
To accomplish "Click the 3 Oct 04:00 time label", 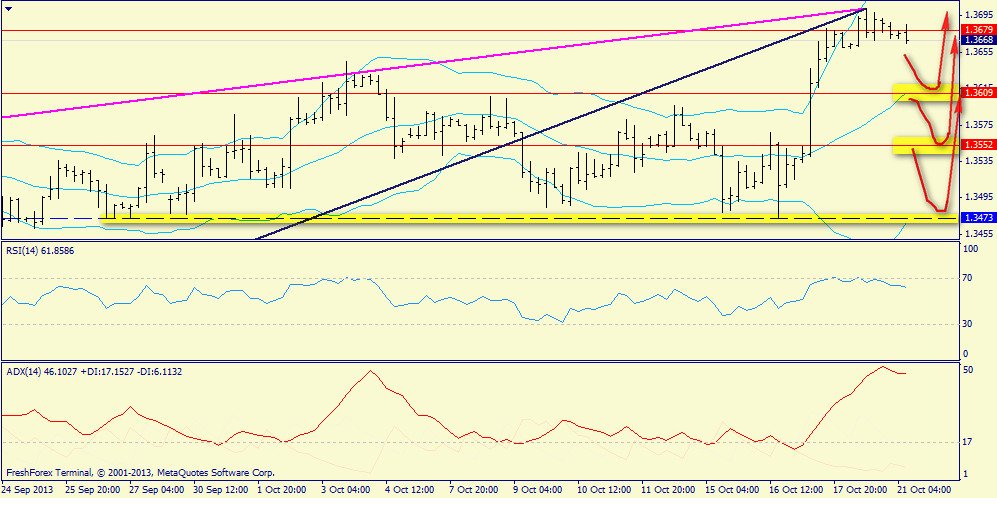I will [x=346, y=490].
